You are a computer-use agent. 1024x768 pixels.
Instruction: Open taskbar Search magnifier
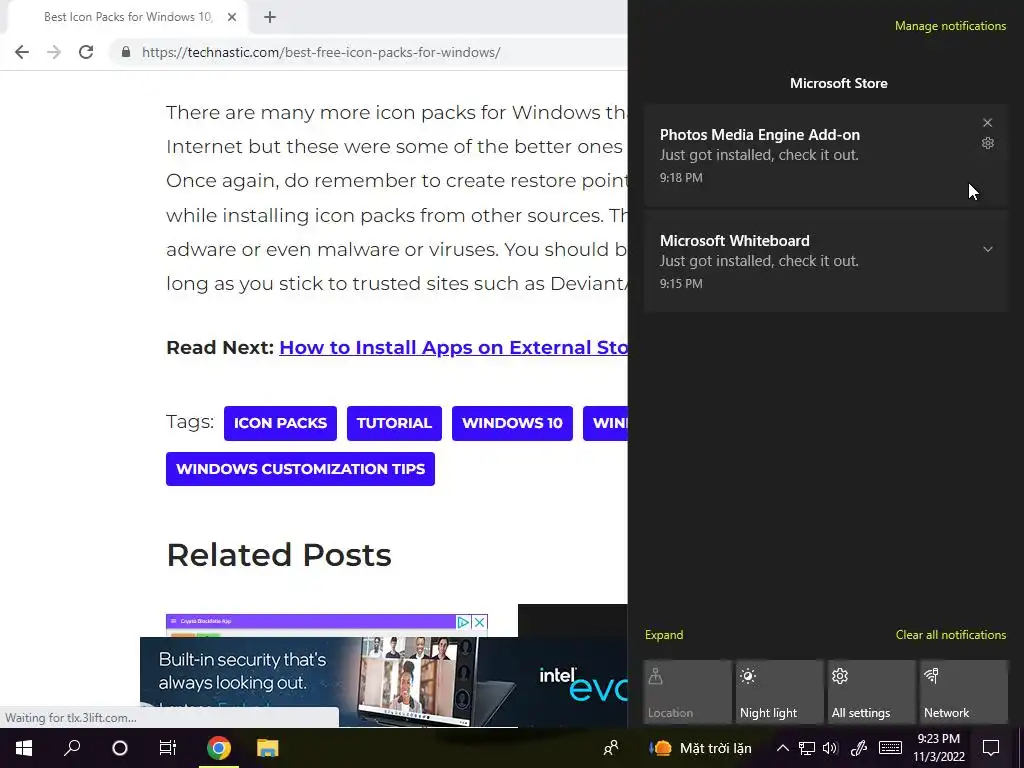[x=72, y=748]
